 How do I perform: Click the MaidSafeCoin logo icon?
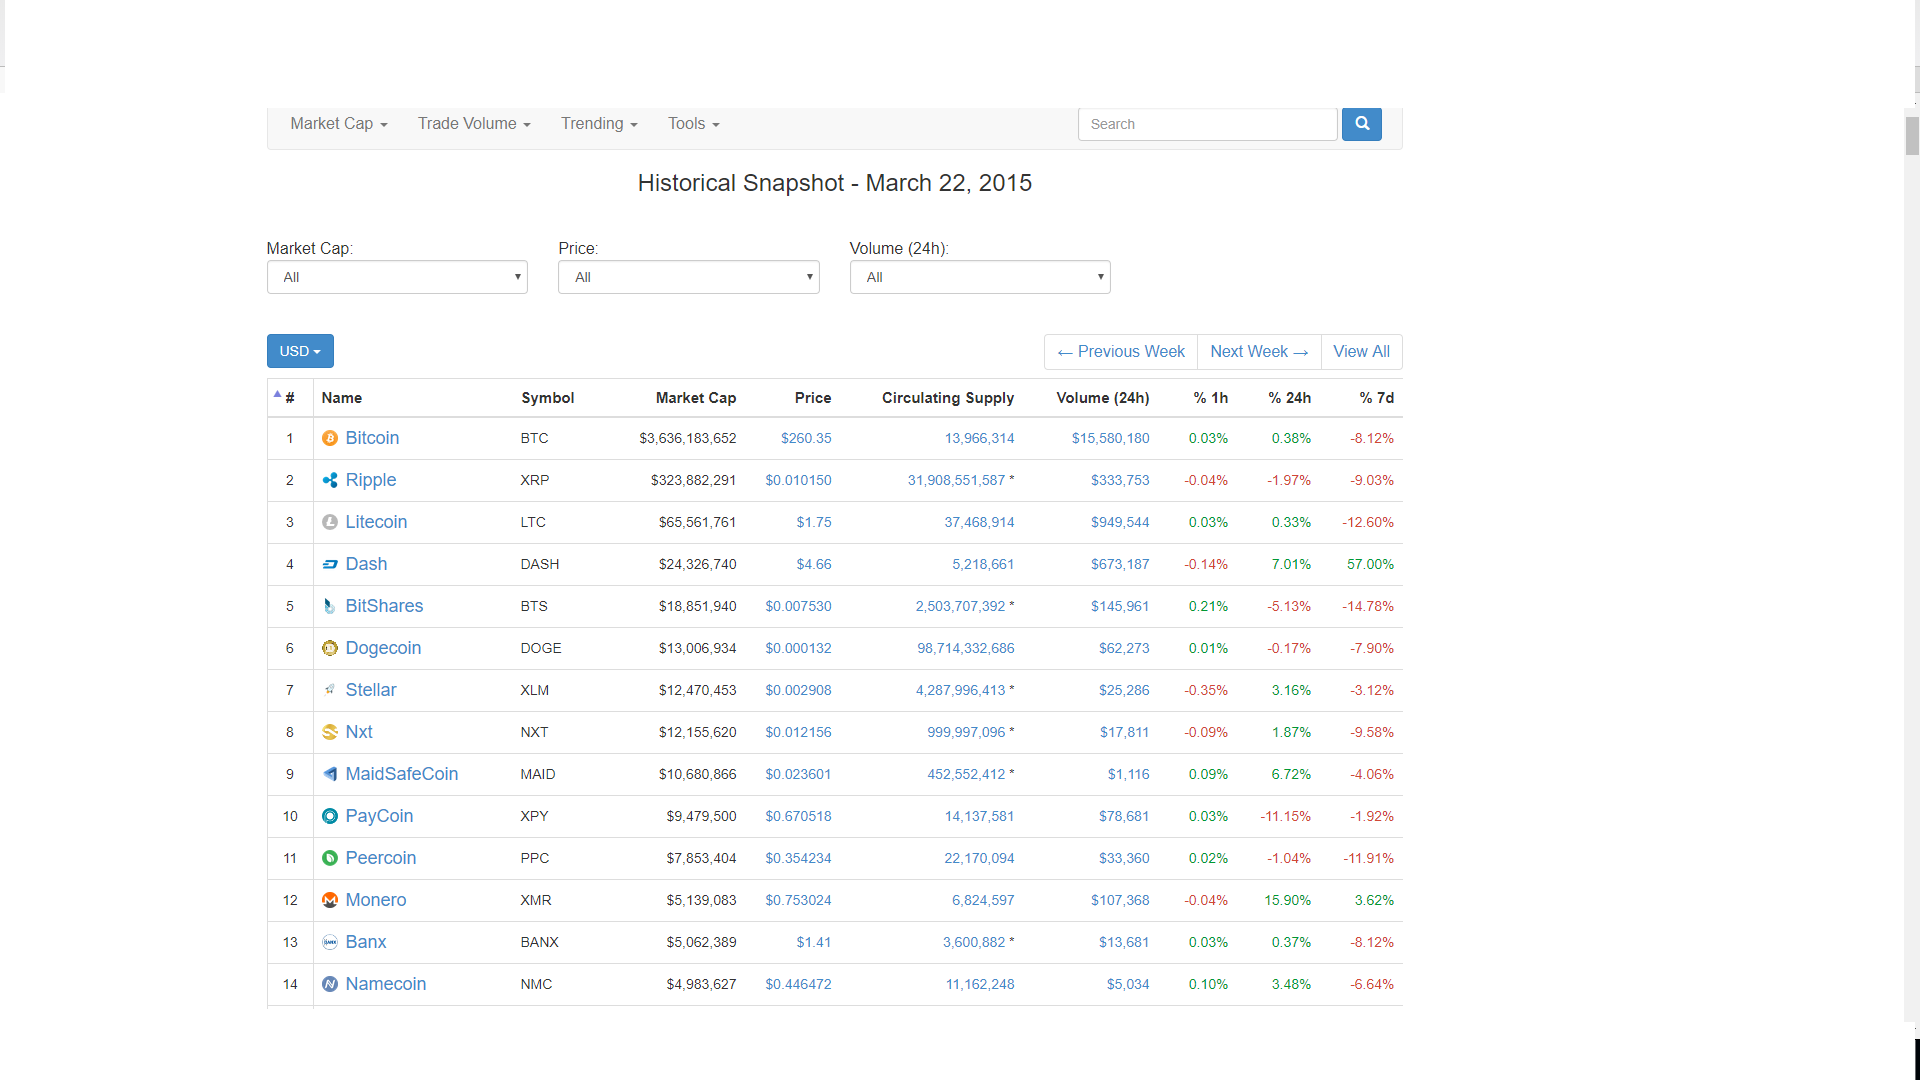point(330,774)
